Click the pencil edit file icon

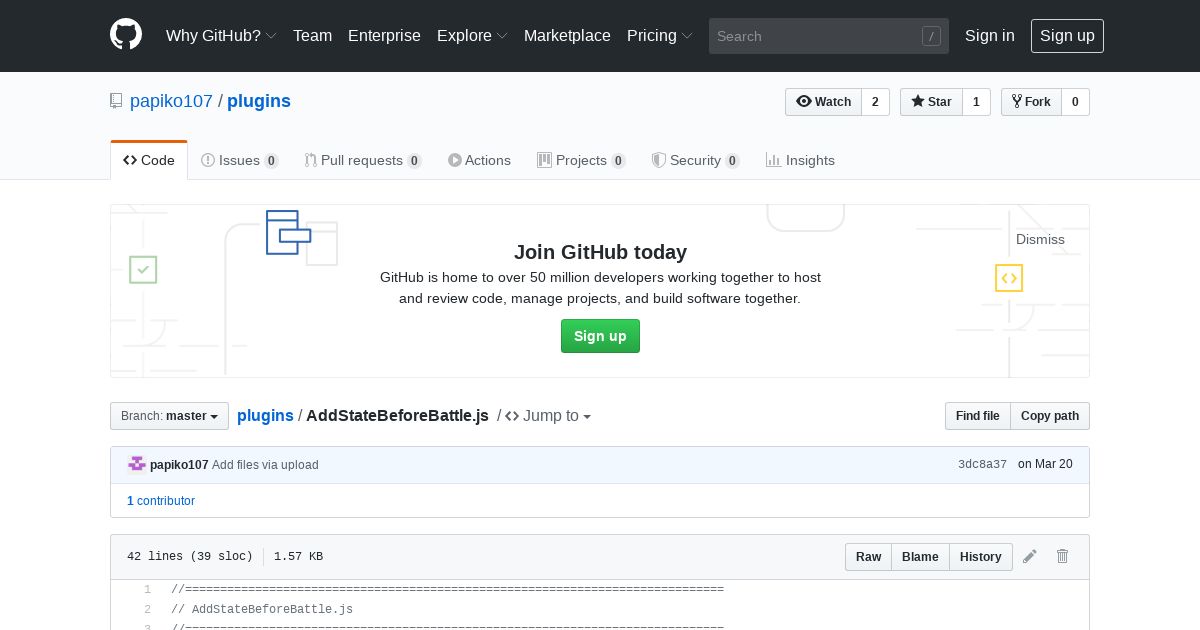click(1030, 556)
